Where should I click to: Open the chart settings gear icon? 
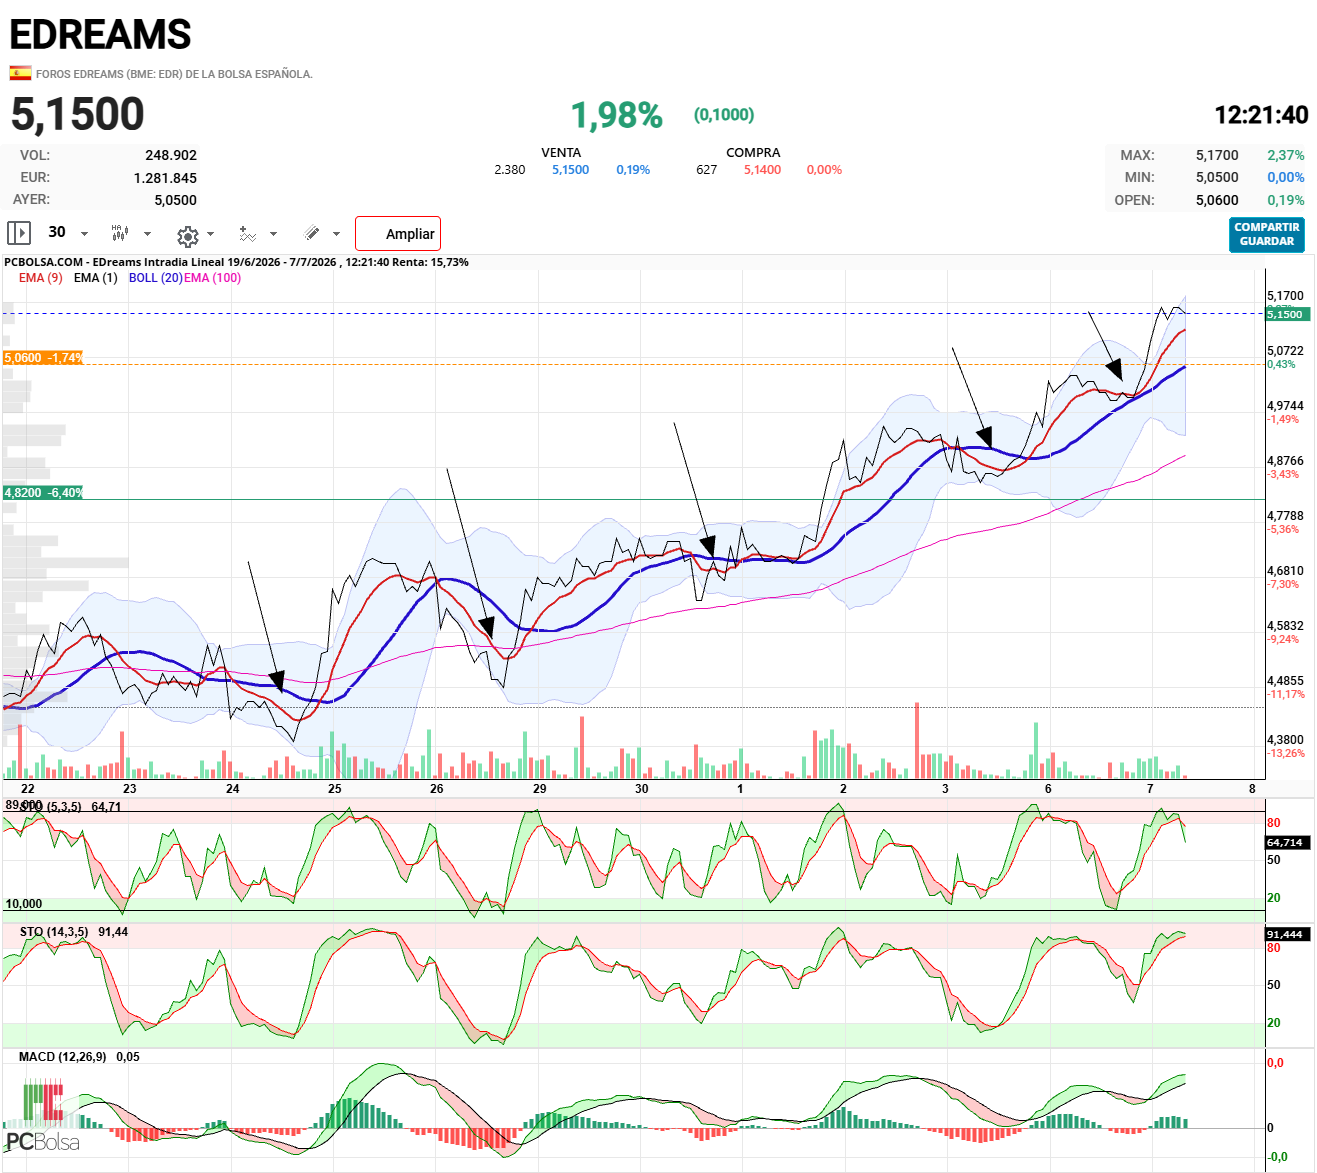pos(187,236)
